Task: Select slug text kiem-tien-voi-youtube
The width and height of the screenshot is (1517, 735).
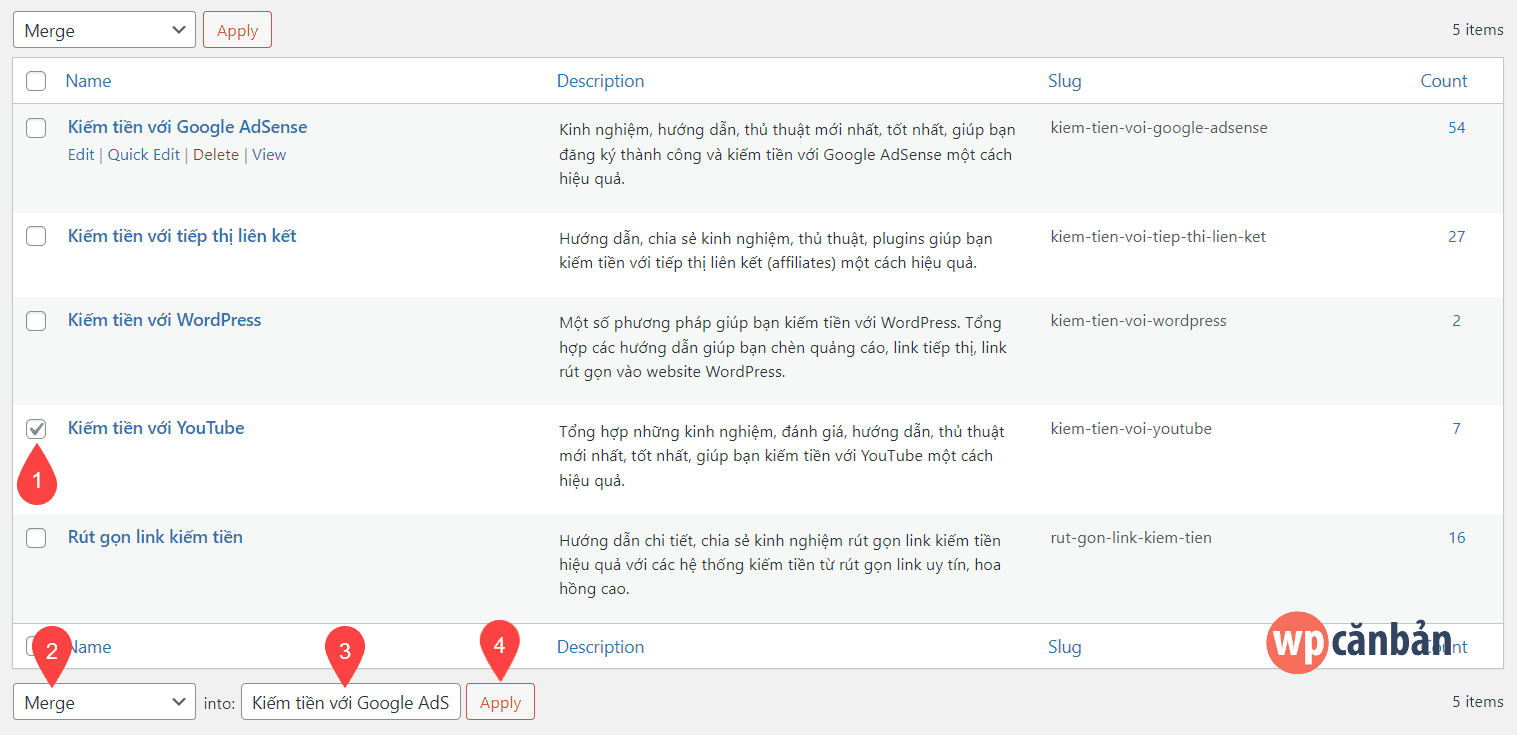Action: click(1131, 428)
